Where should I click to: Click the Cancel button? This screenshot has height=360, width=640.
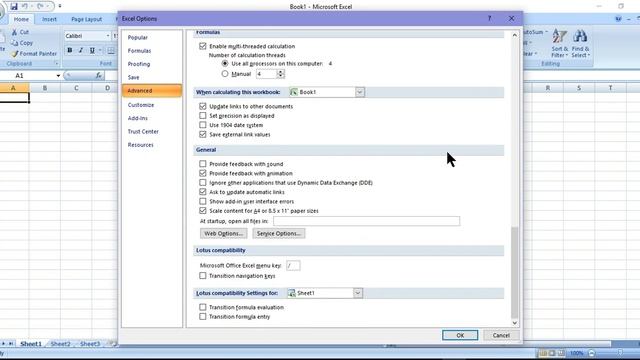[501, 335]
